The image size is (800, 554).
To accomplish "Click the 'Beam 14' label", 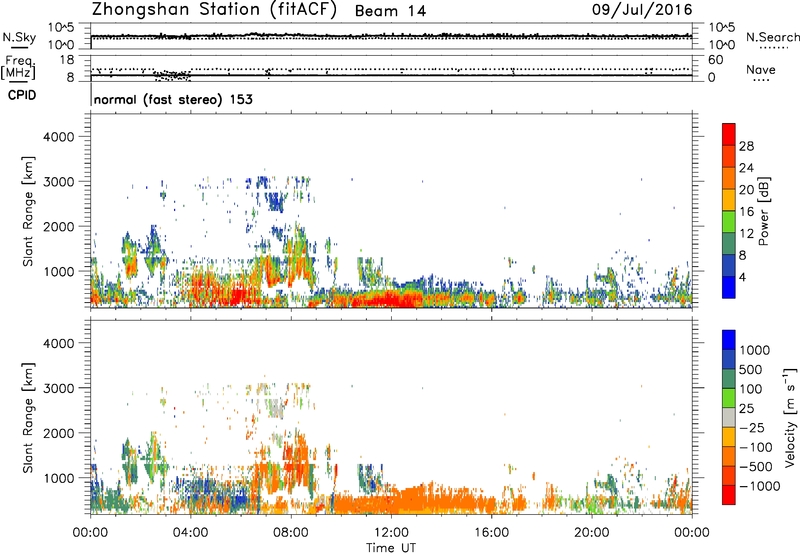I will click(x=390, y=11).
